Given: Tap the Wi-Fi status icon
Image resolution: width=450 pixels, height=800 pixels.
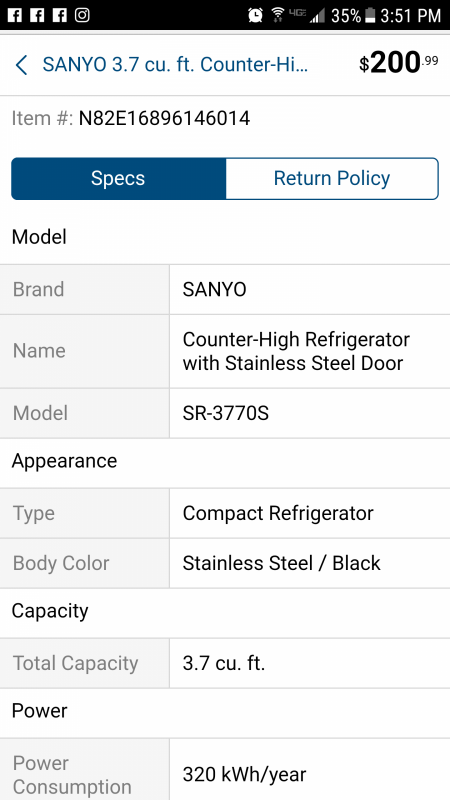Looking at the screenshot, I should (278, 15).
